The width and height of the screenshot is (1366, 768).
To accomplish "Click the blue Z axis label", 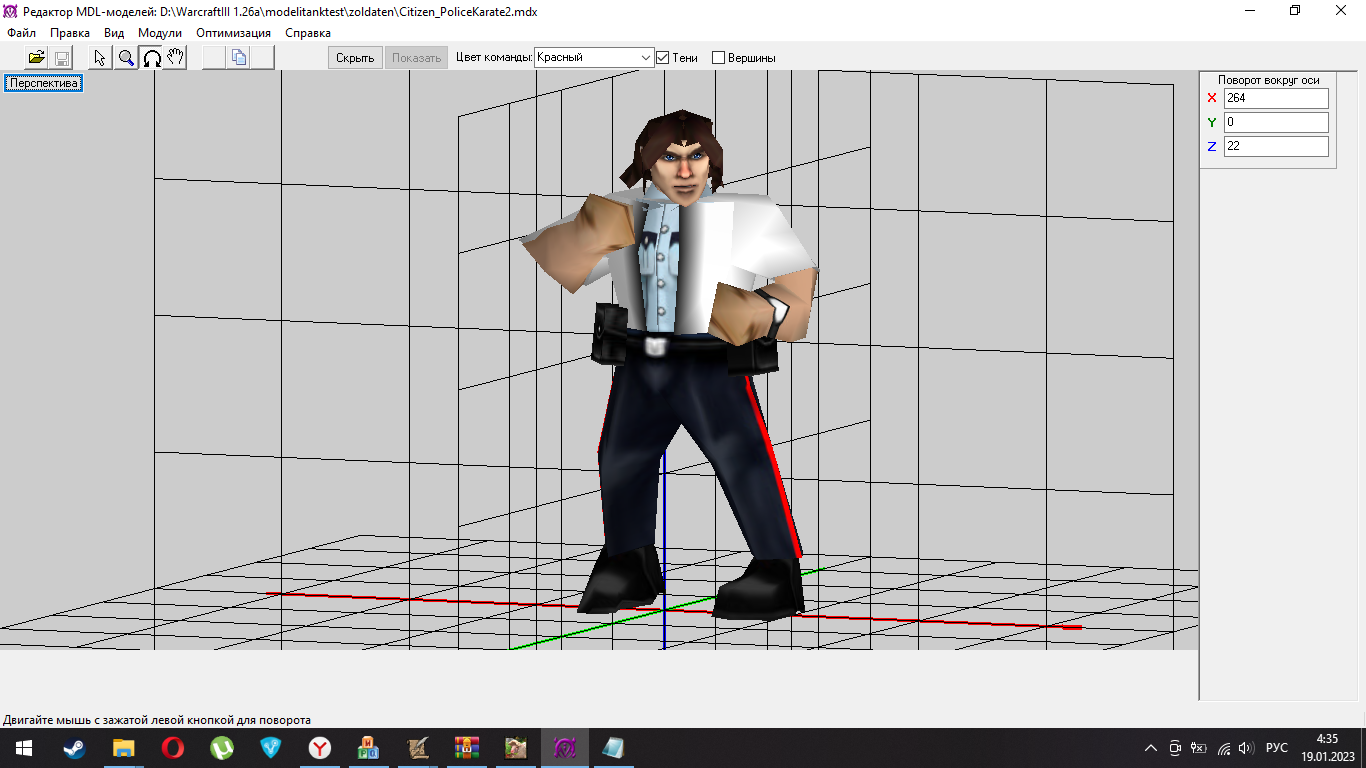I will (x=1212, y=146).
